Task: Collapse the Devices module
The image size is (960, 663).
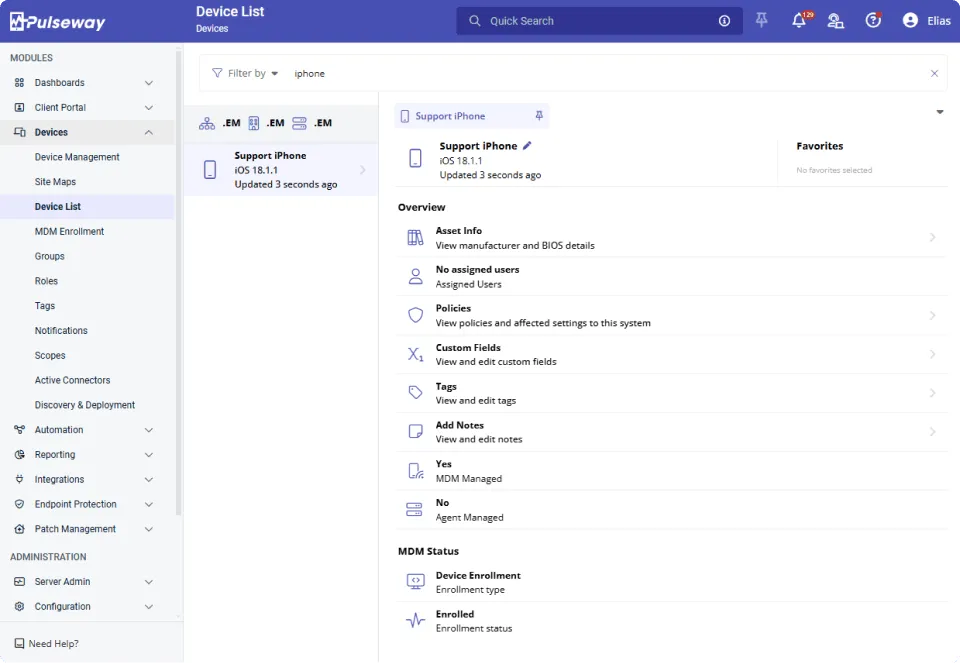Action: [x=149, y=132]
